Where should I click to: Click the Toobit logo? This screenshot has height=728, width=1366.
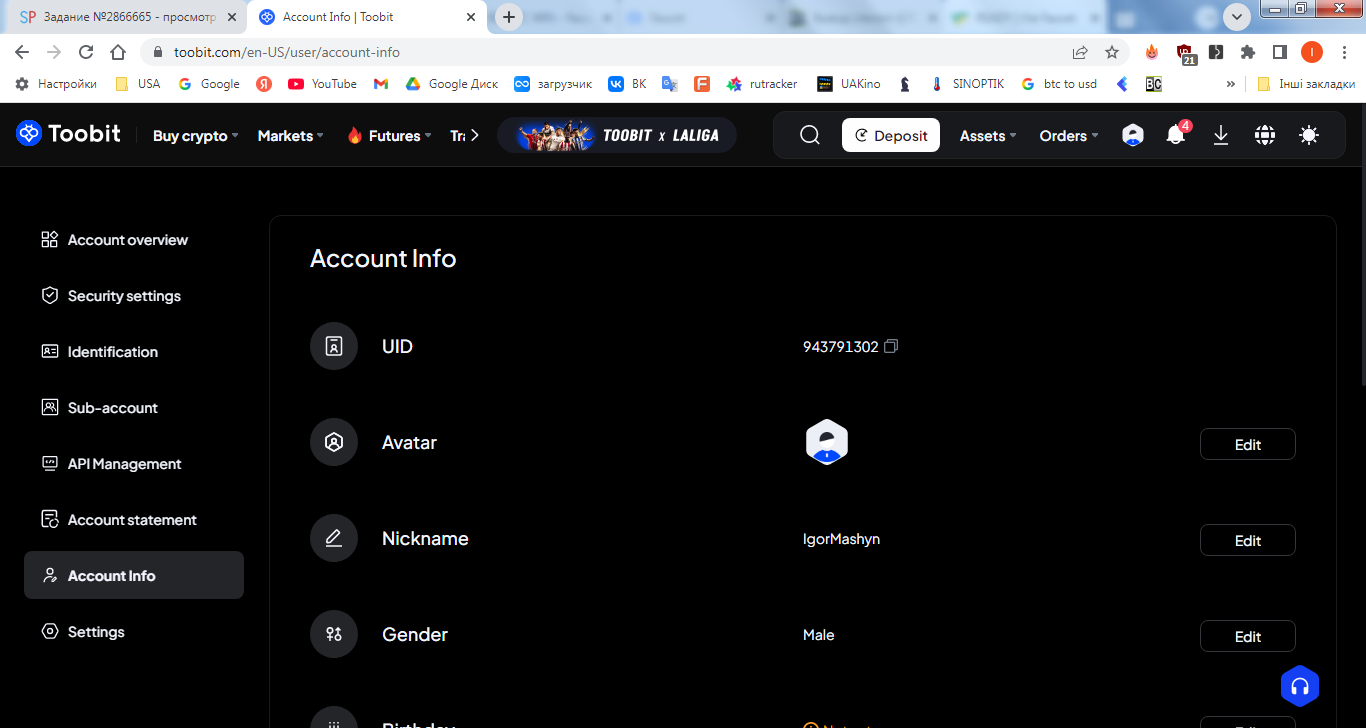click(x=68, y=133)
